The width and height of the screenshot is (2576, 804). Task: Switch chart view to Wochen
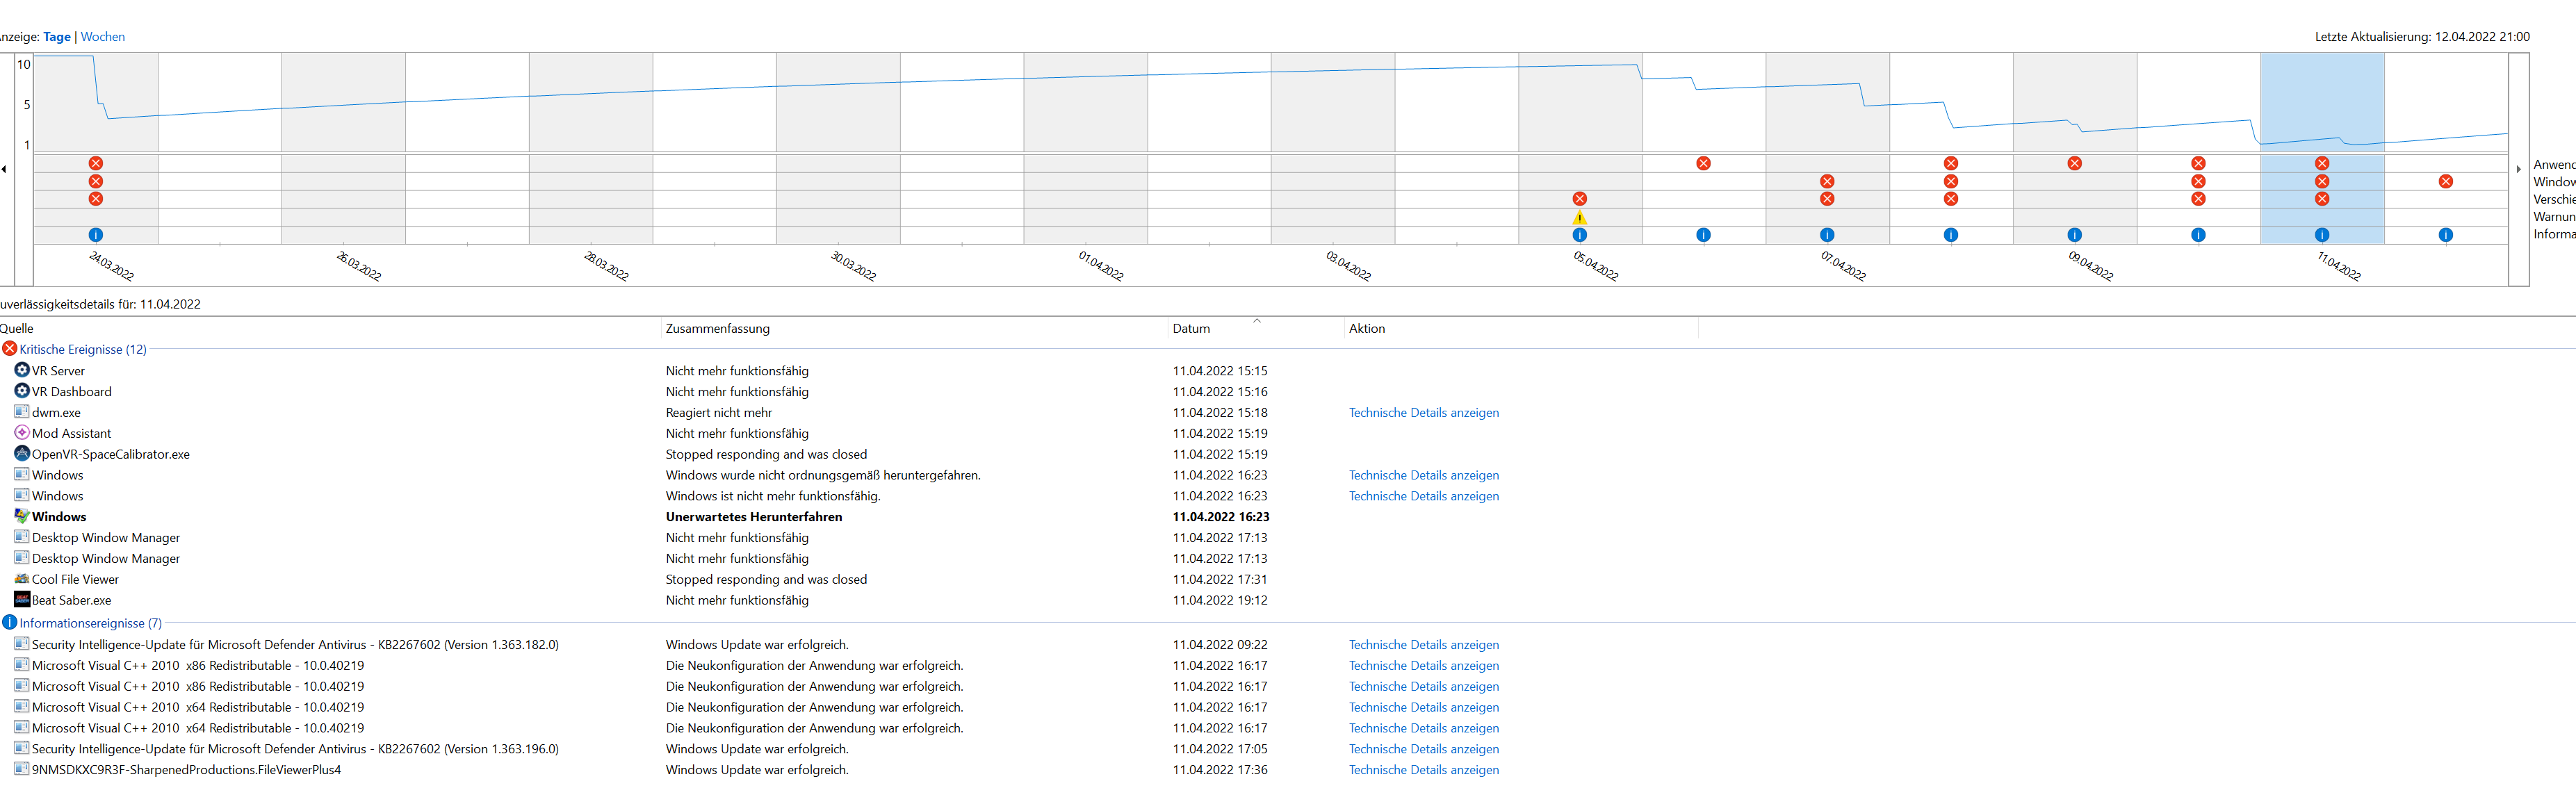pyautogui.click(x=102, y=37)
